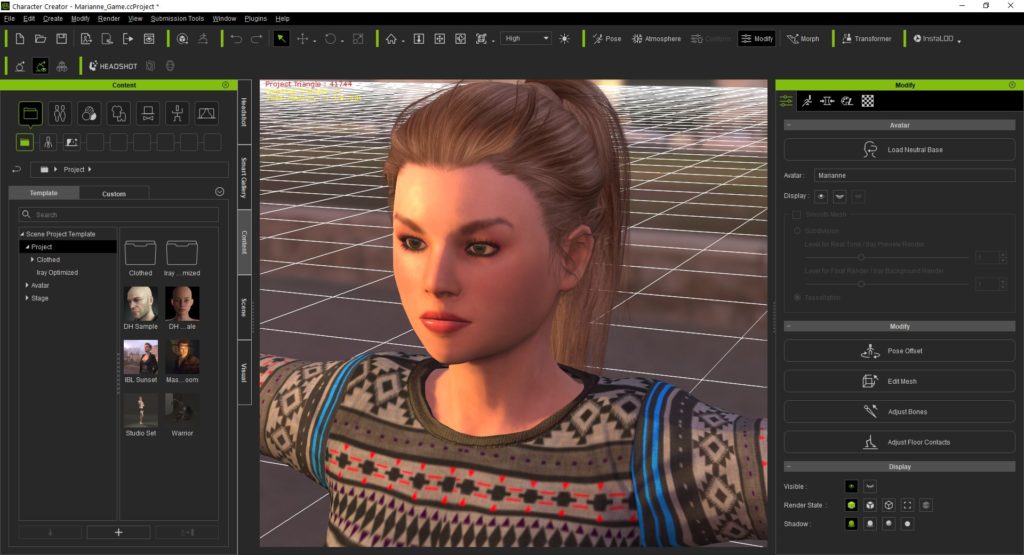Screen dimensions: 1024x555
Task: Expand the Clothed tree node
Action: coord(33,260)
